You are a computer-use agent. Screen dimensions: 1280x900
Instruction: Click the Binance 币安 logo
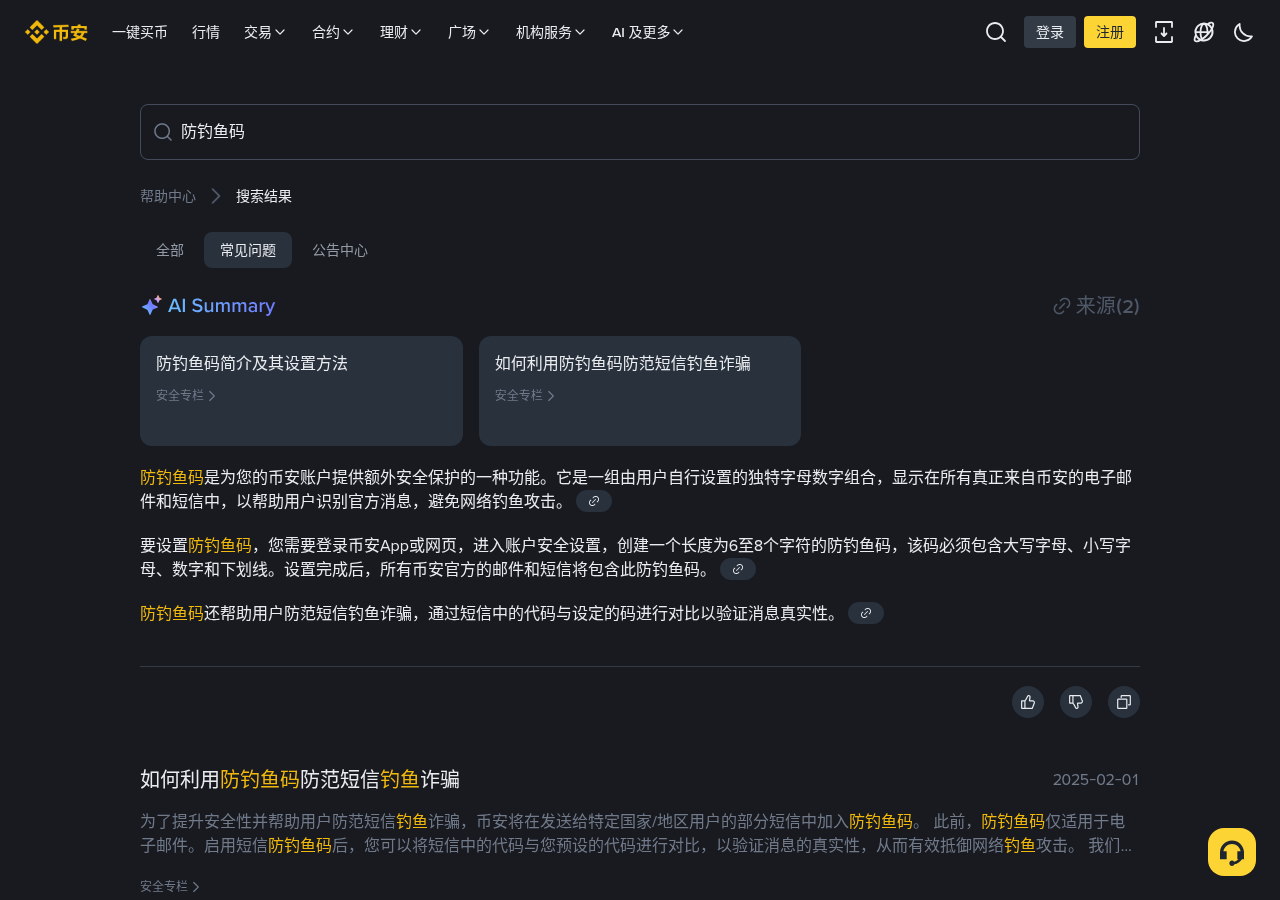coord(56,32)
